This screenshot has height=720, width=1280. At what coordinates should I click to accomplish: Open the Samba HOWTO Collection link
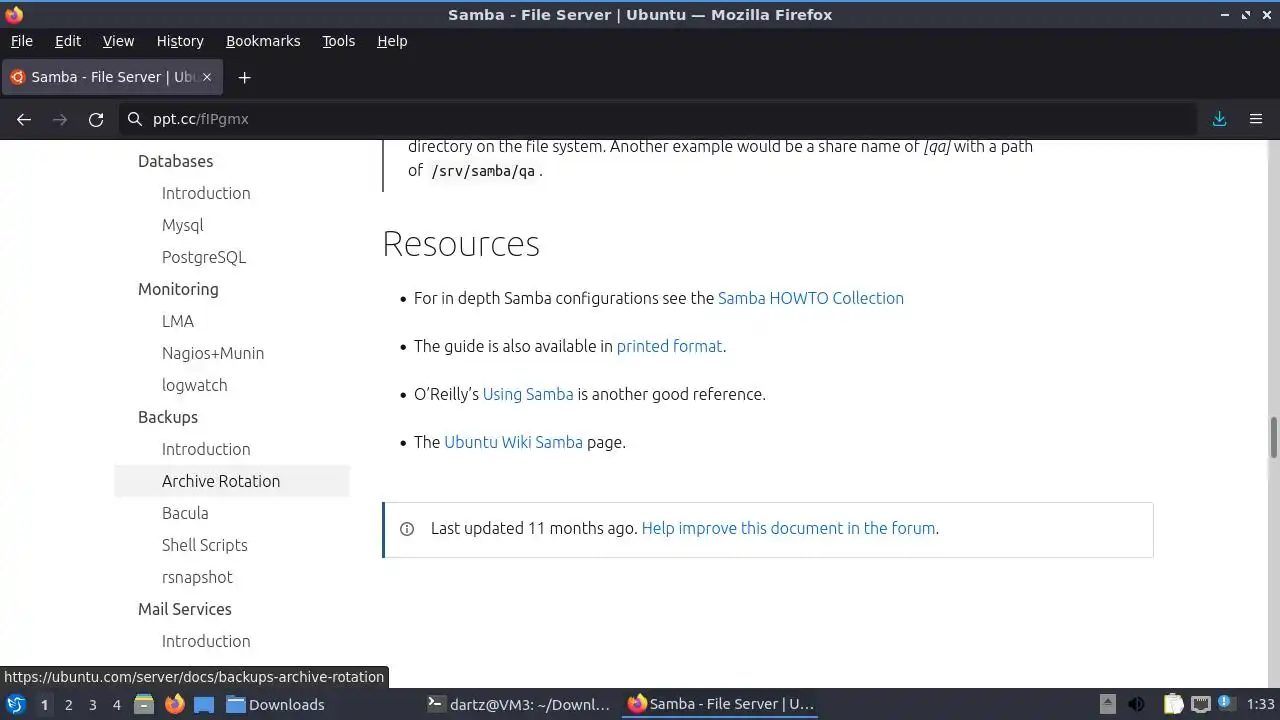(x=810, y=298)
